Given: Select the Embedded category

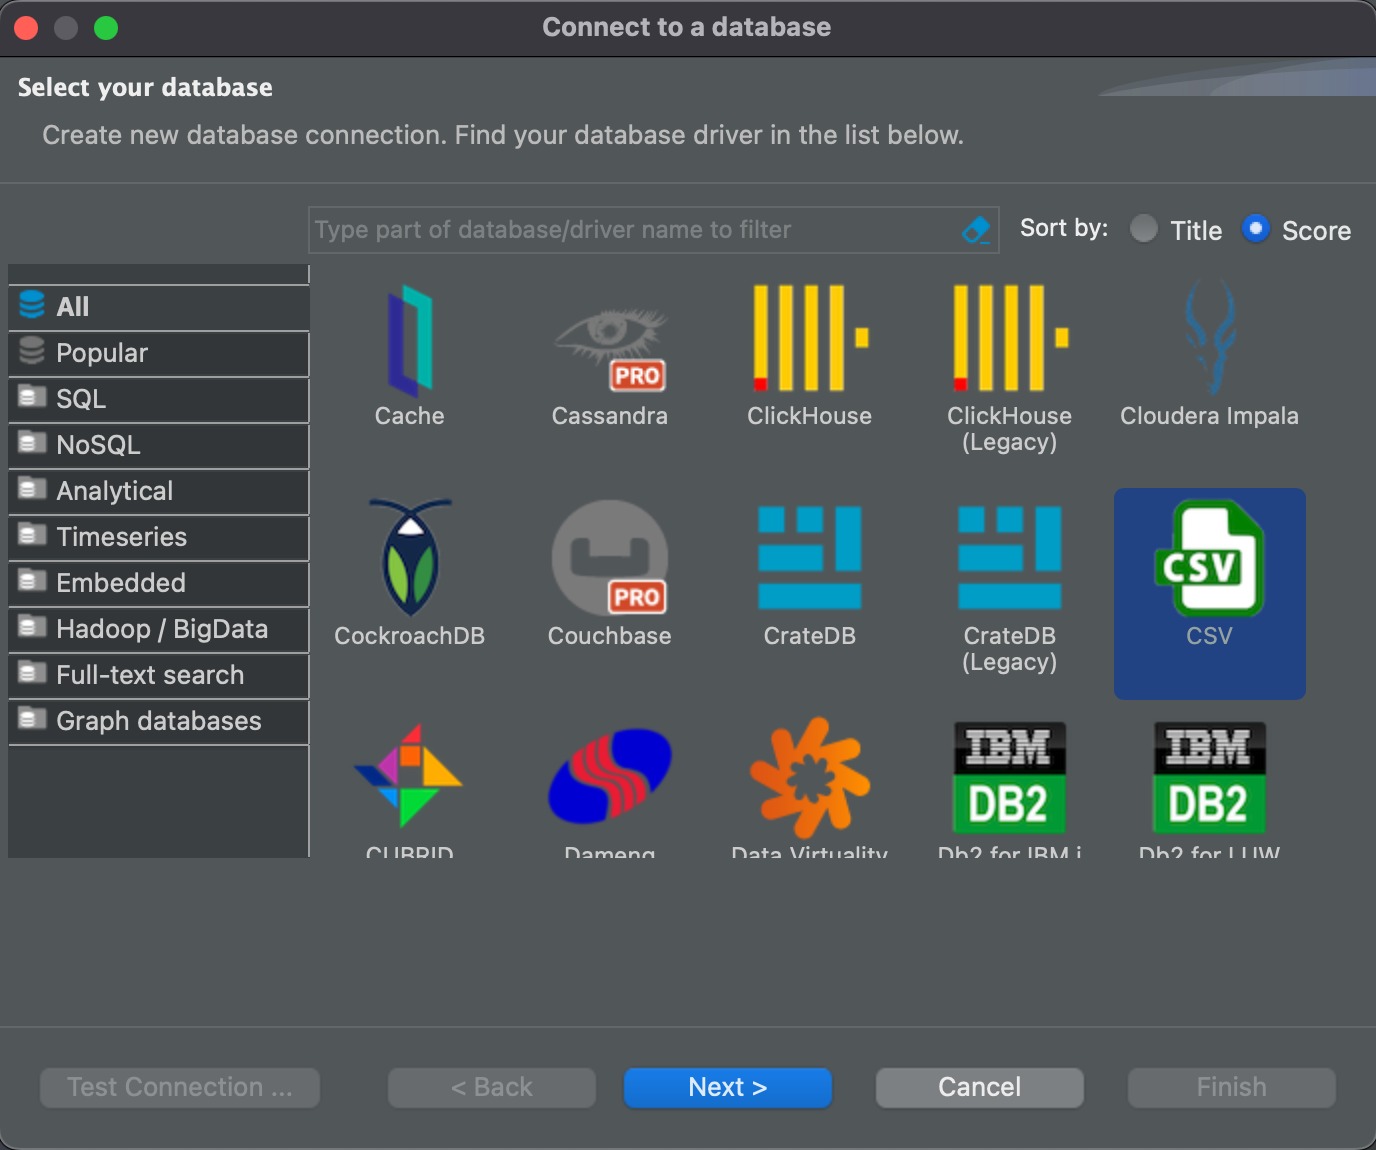Looking at the screenshot, I should (x=159, y=583).
